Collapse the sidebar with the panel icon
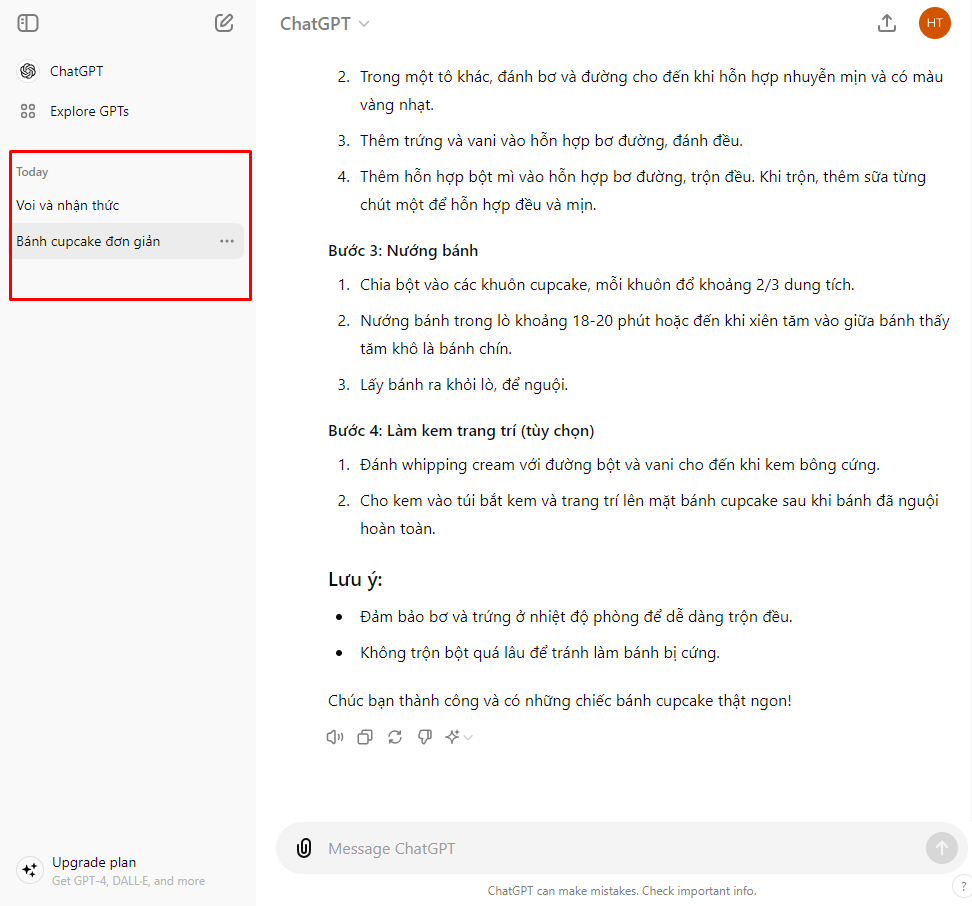Viewport: 972px width, 906px height. point(28,24)
